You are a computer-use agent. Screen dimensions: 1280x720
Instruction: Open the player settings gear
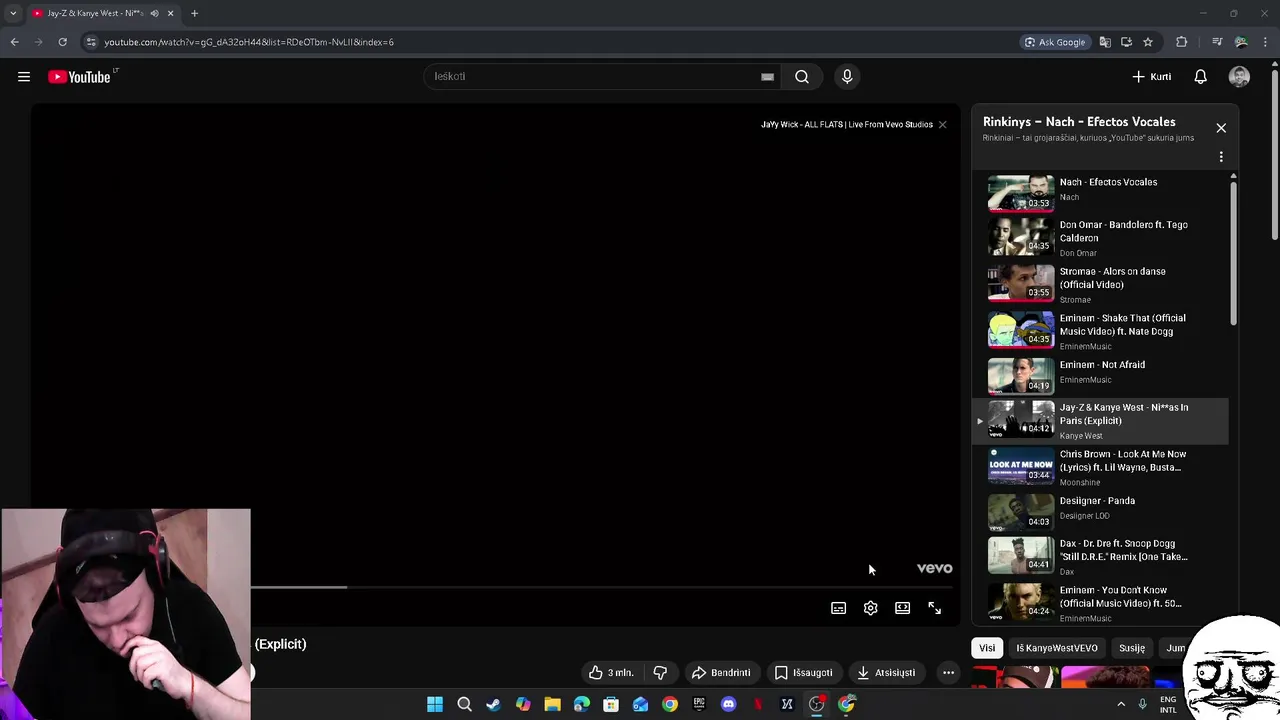coord(870,608)
